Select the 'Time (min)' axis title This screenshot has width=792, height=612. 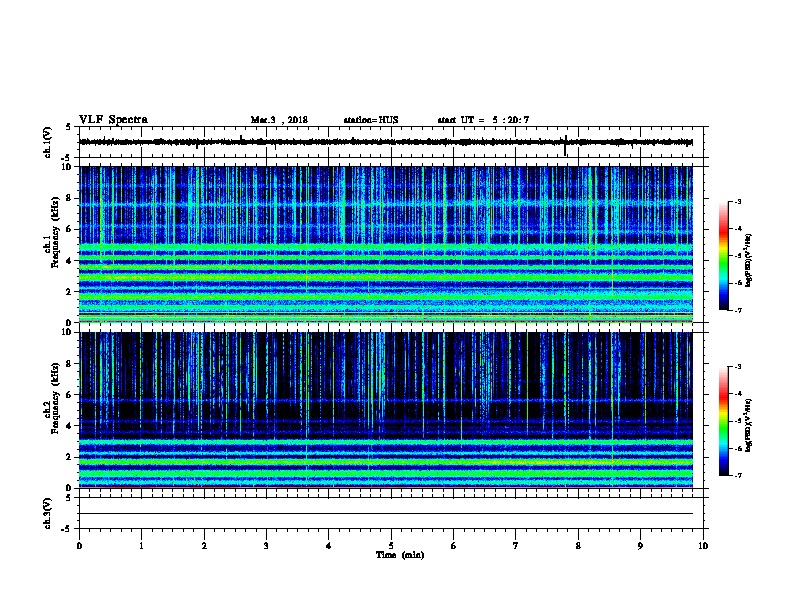[400, 555]
